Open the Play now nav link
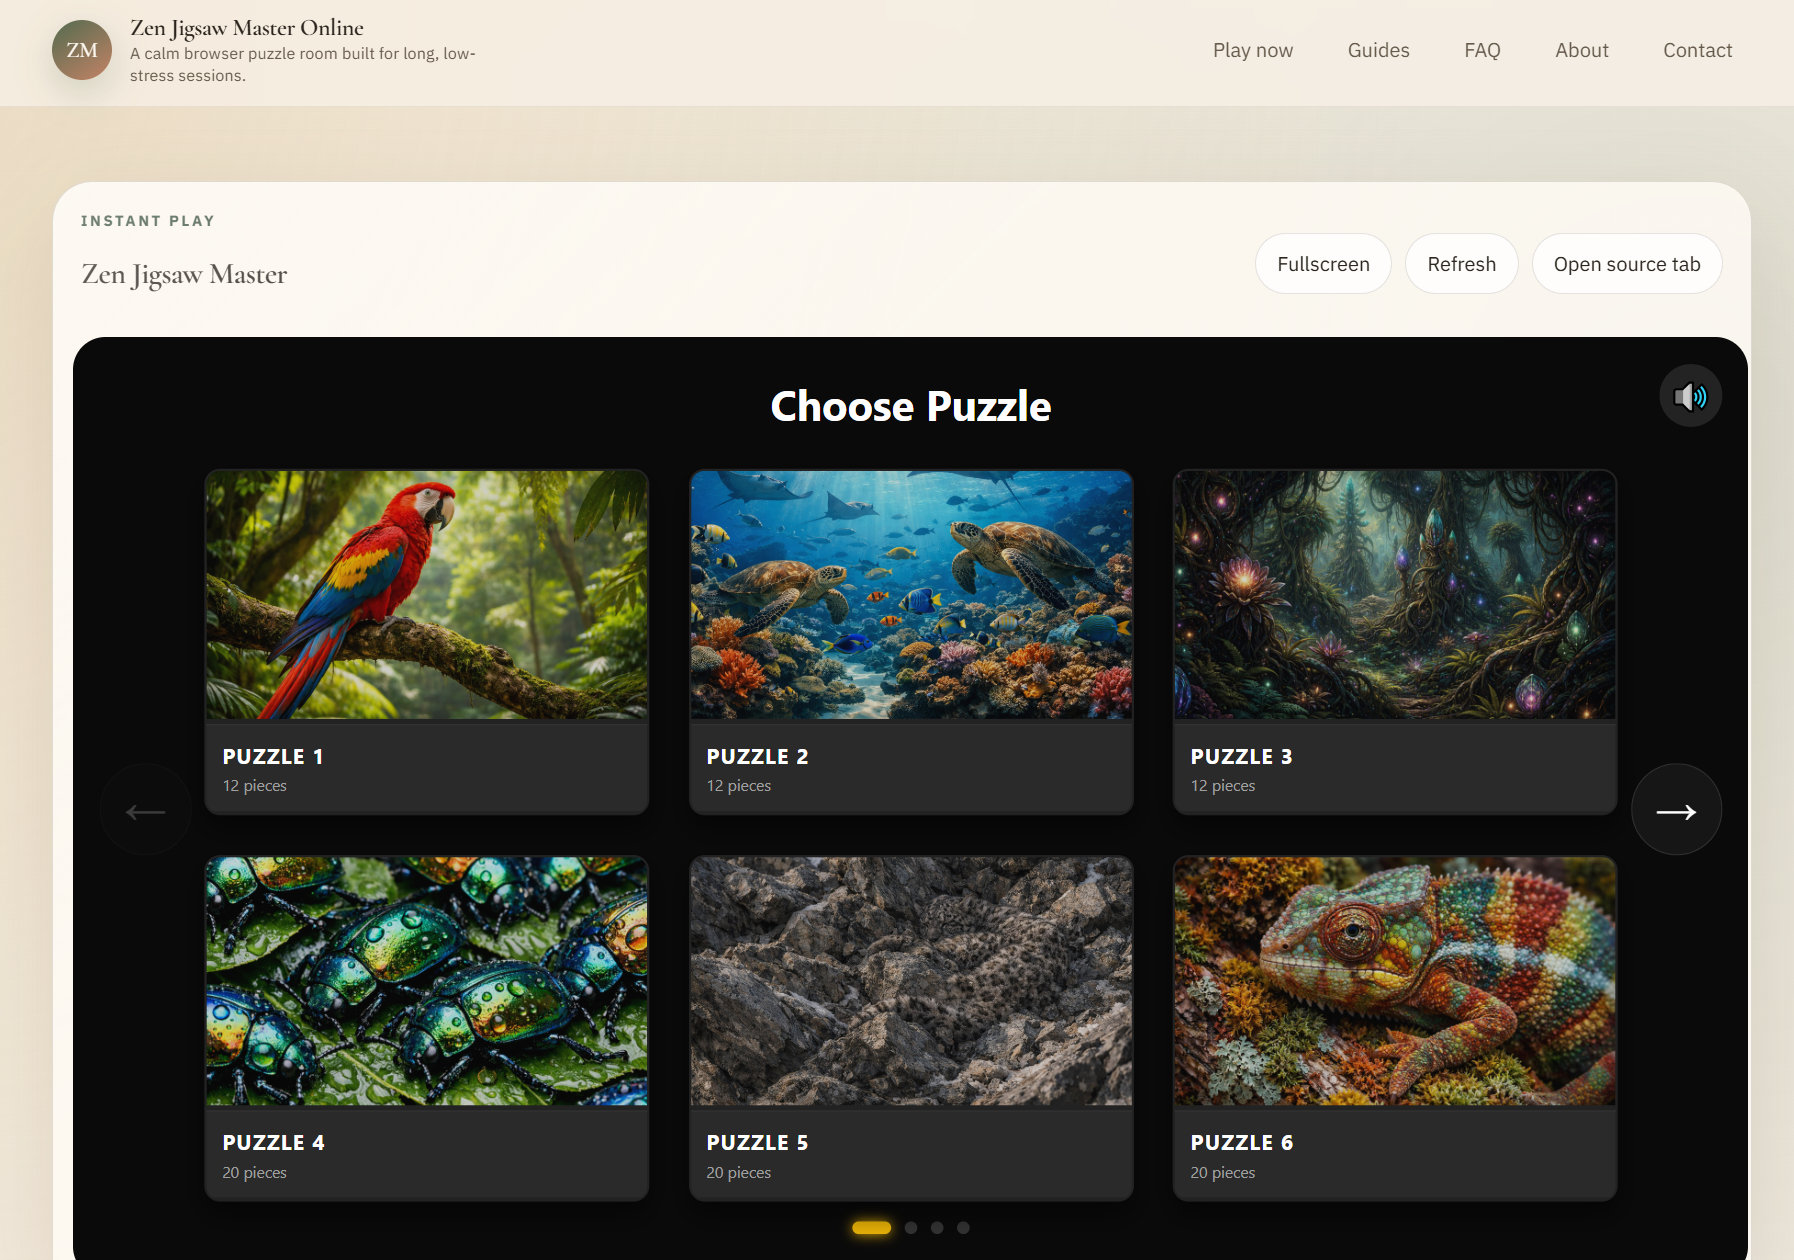The image size is (1794, 1260). coord(1253,50)
